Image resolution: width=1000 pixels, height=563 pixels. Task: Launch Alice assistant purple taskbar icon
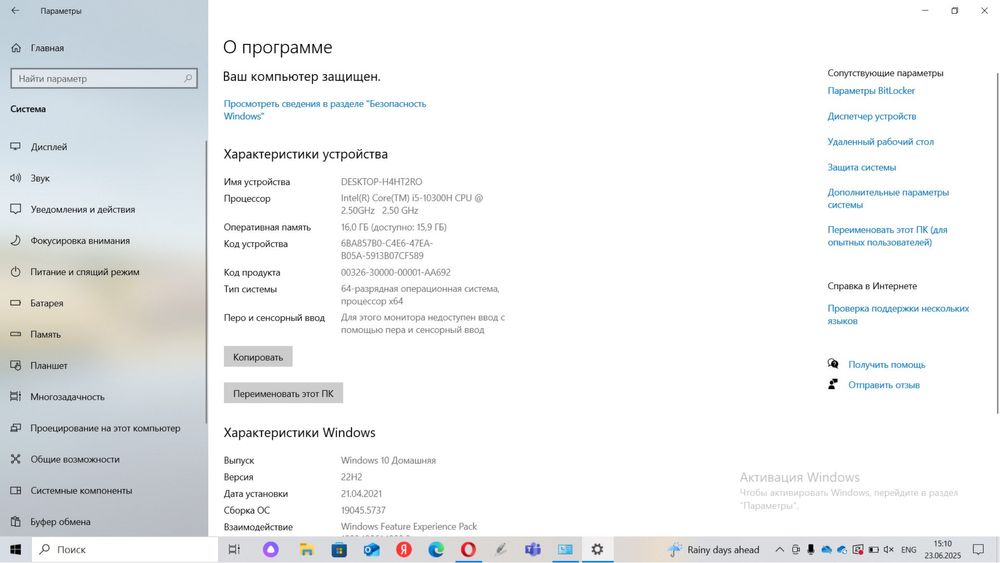[x=270, y=550]
